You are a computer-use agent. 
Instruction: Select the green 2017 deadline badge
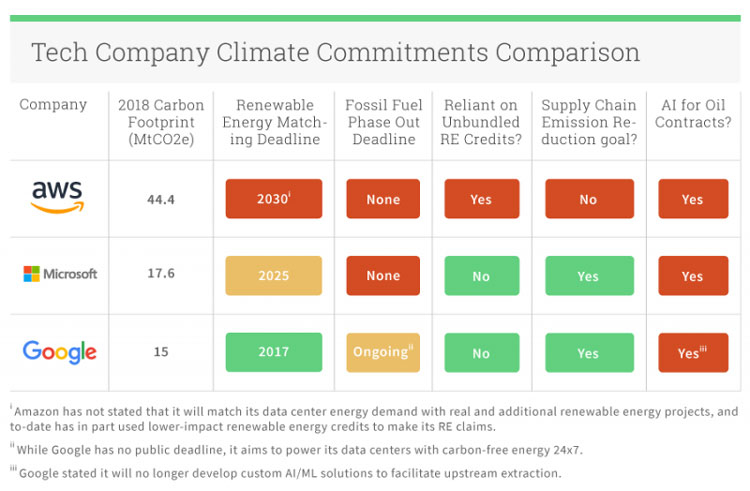274,352
